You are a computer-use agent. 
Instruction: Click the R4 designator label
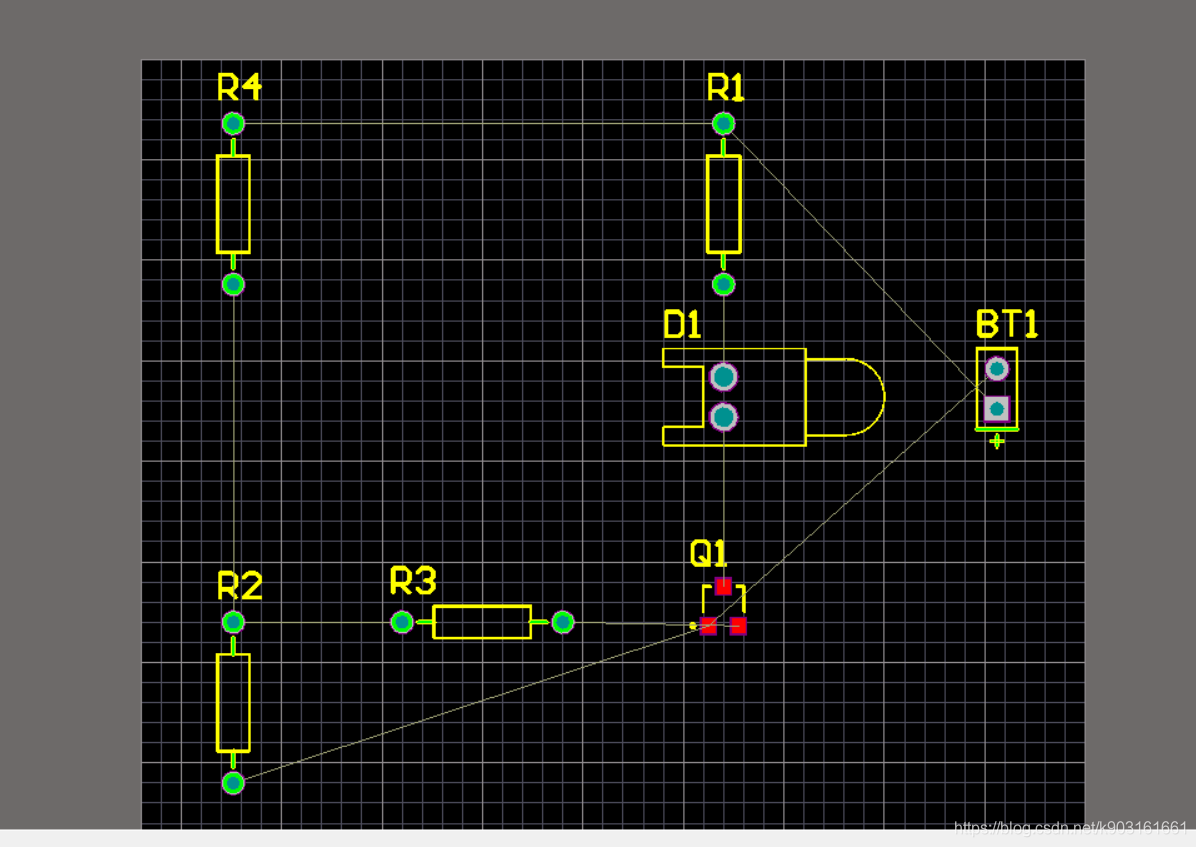click(x=239, y=88)
